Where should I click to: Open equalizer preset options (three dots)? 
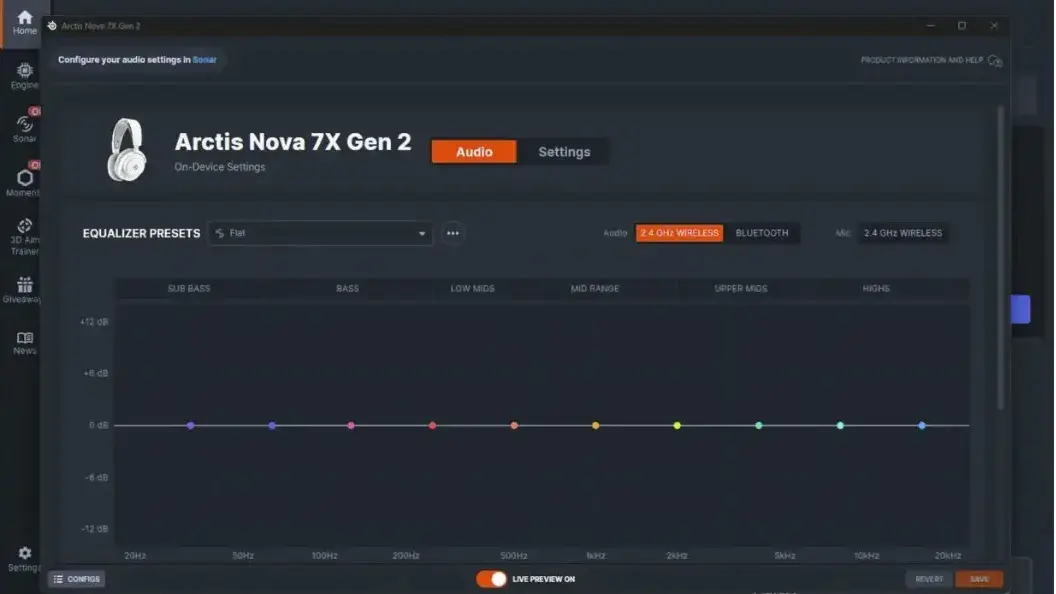(x=453, y=233)
